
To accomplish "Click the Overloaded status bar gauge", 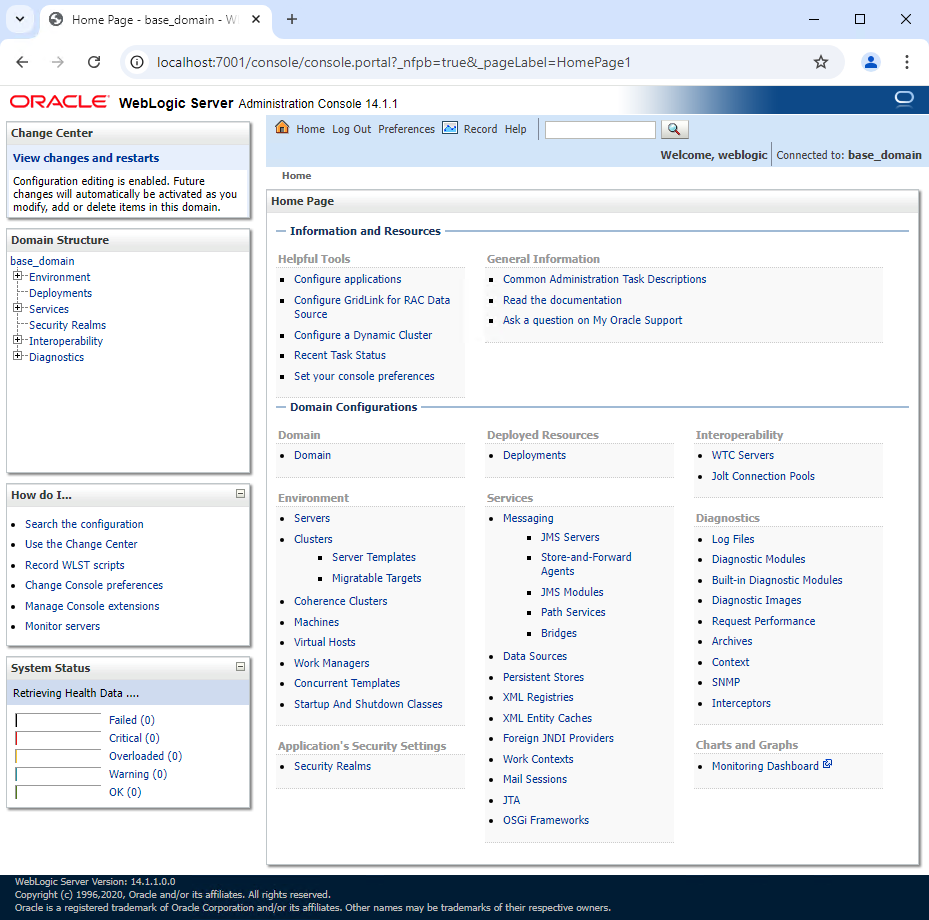I will (x=58, y=756).
